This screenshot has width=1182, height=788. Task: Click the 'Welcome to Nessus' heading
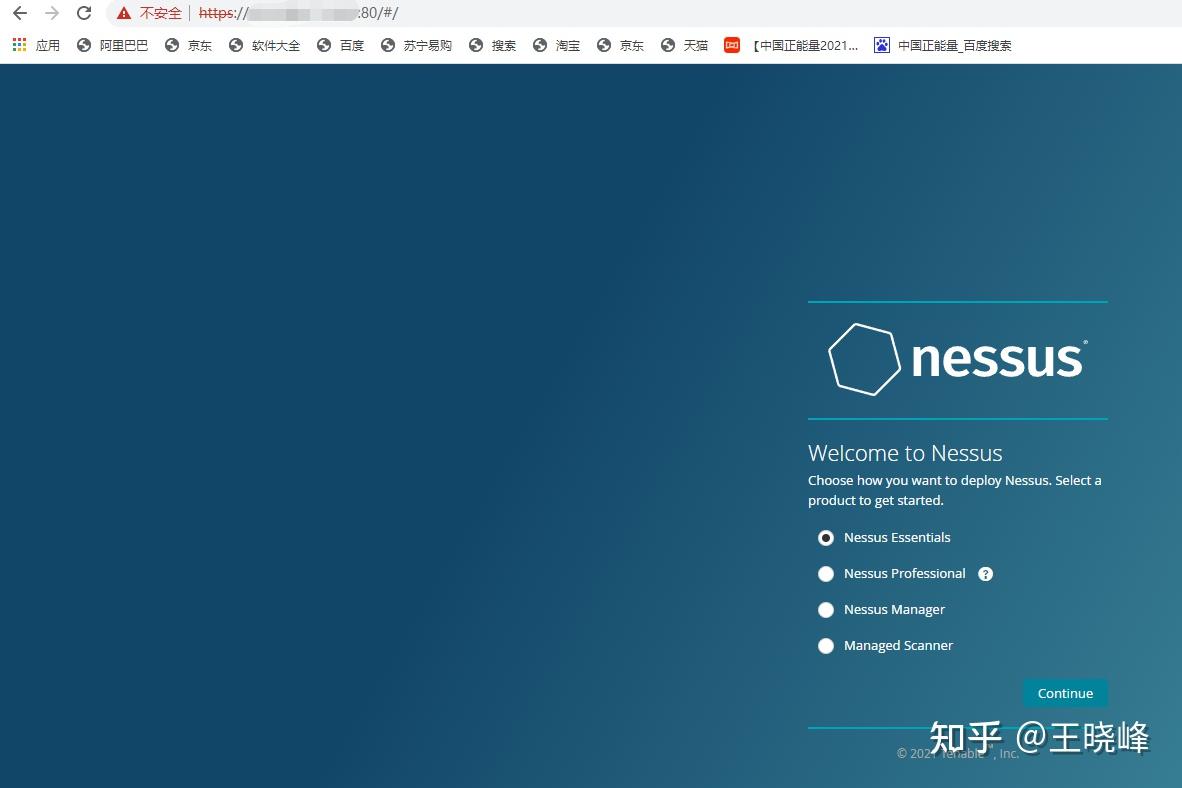[905, 452]
